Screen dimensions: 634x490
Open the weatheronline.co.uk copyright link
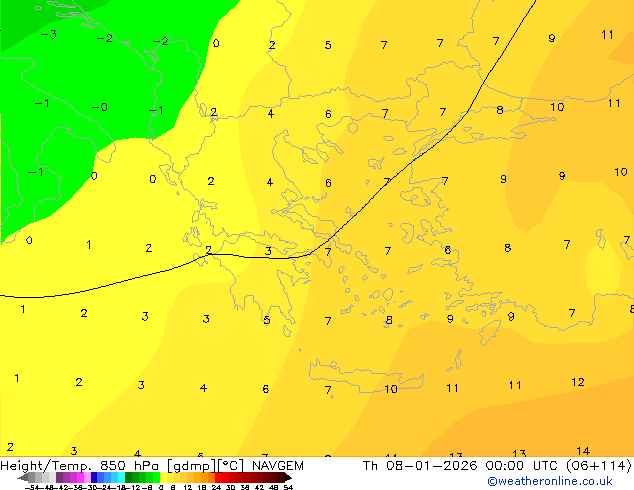[550, 481]
